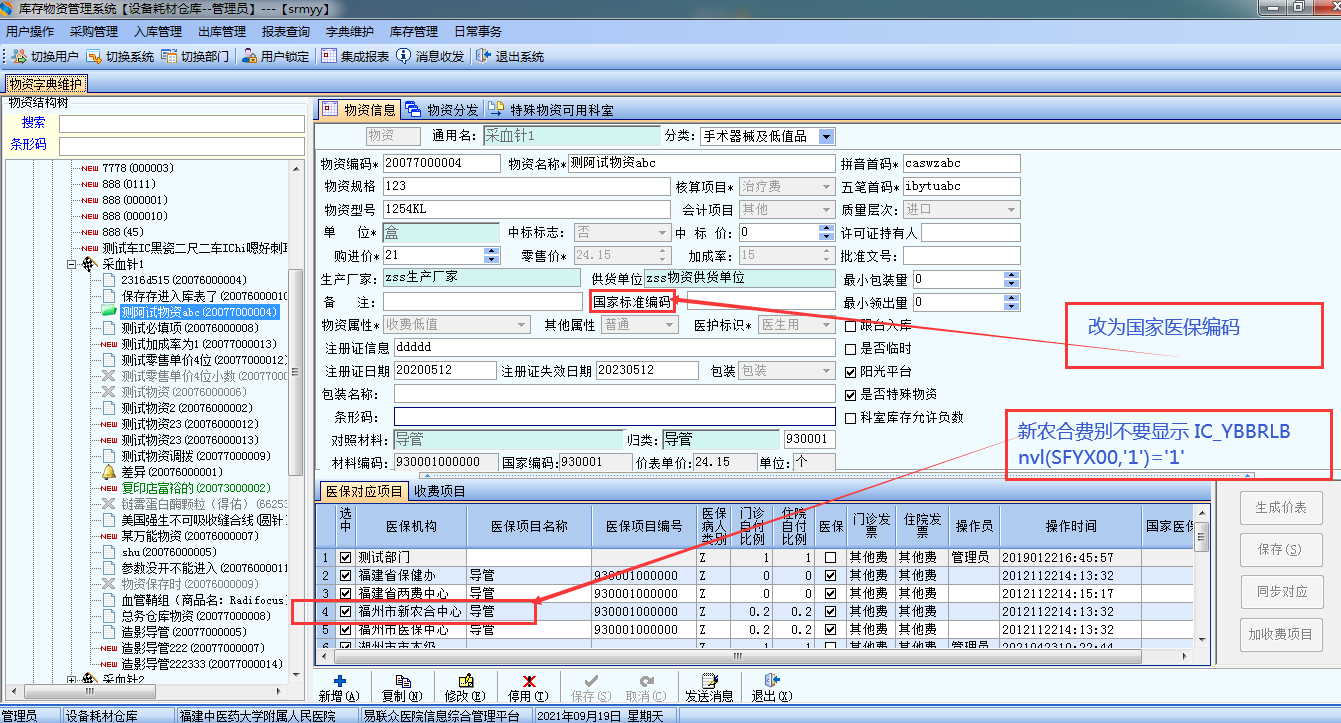This screenshot has width=1341, height=723.
Task: Increase 购进价 with the spinner
Action: (x=491, y=251)
